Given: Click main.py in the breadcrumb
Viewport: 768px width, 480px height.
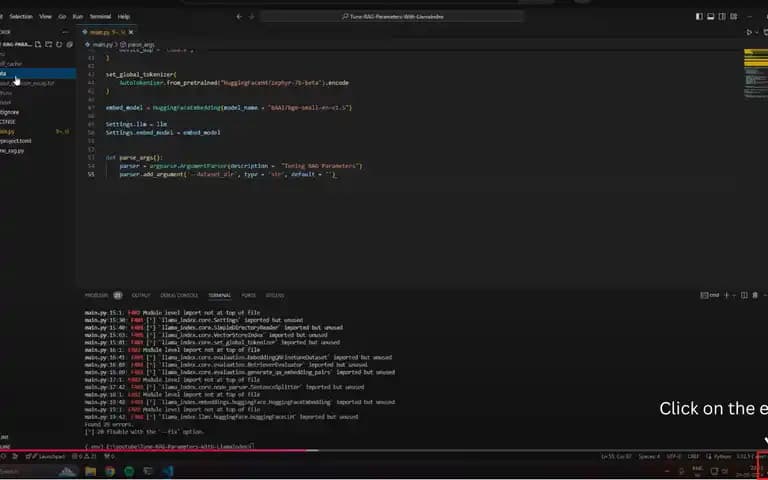Looking at the screenshot, I should [x=102, y=45].
